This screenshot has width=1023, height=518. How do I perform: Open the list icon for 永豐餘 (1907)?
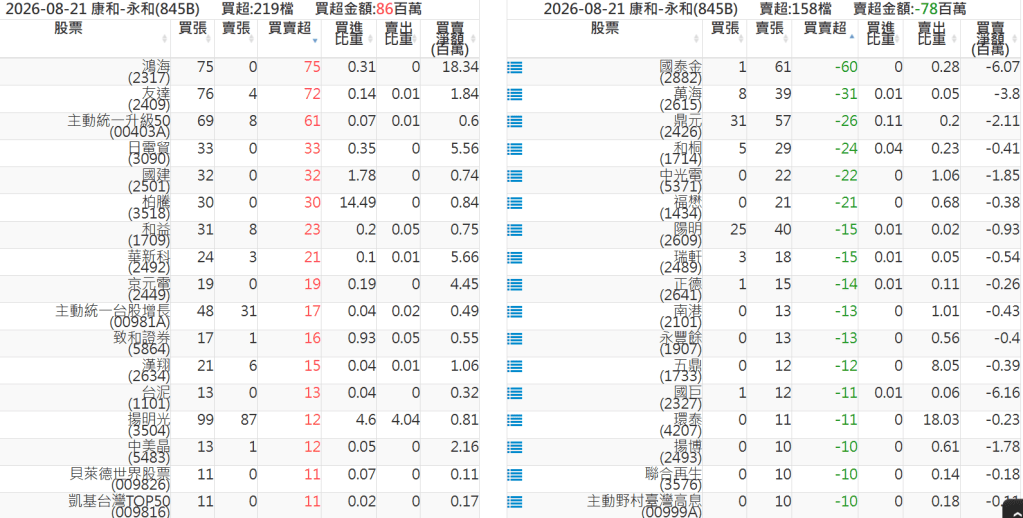pyautogui.click(x=515, y=339)
